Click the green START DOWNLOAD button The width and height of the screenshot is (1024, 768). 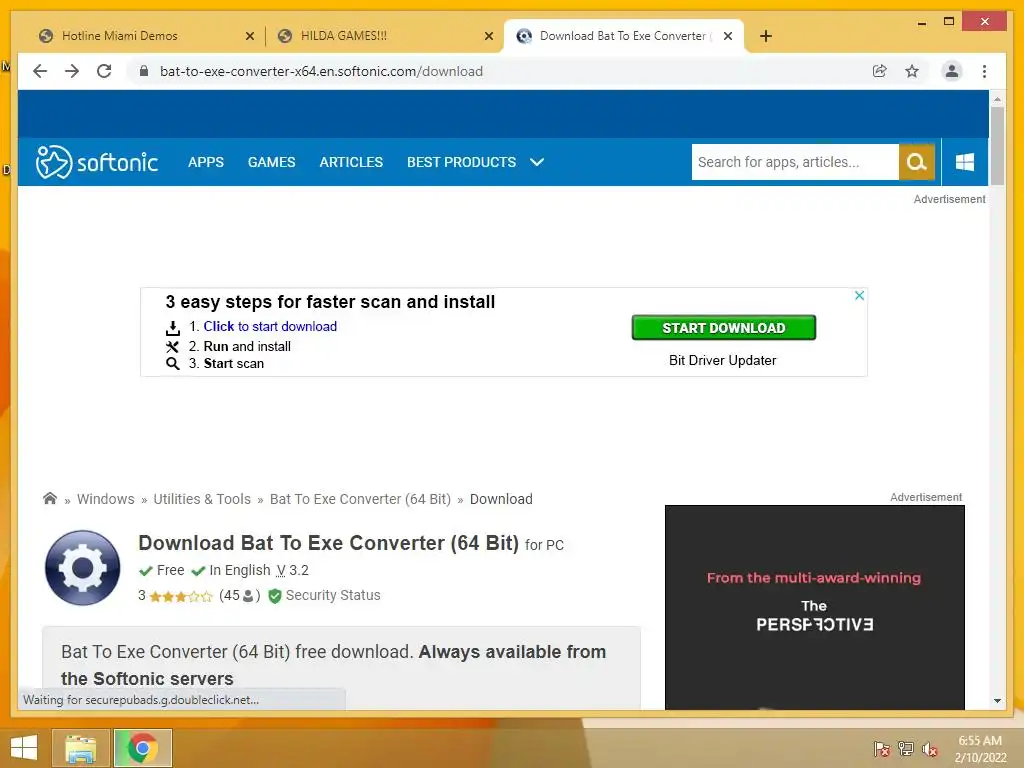[x=724, y=328]
